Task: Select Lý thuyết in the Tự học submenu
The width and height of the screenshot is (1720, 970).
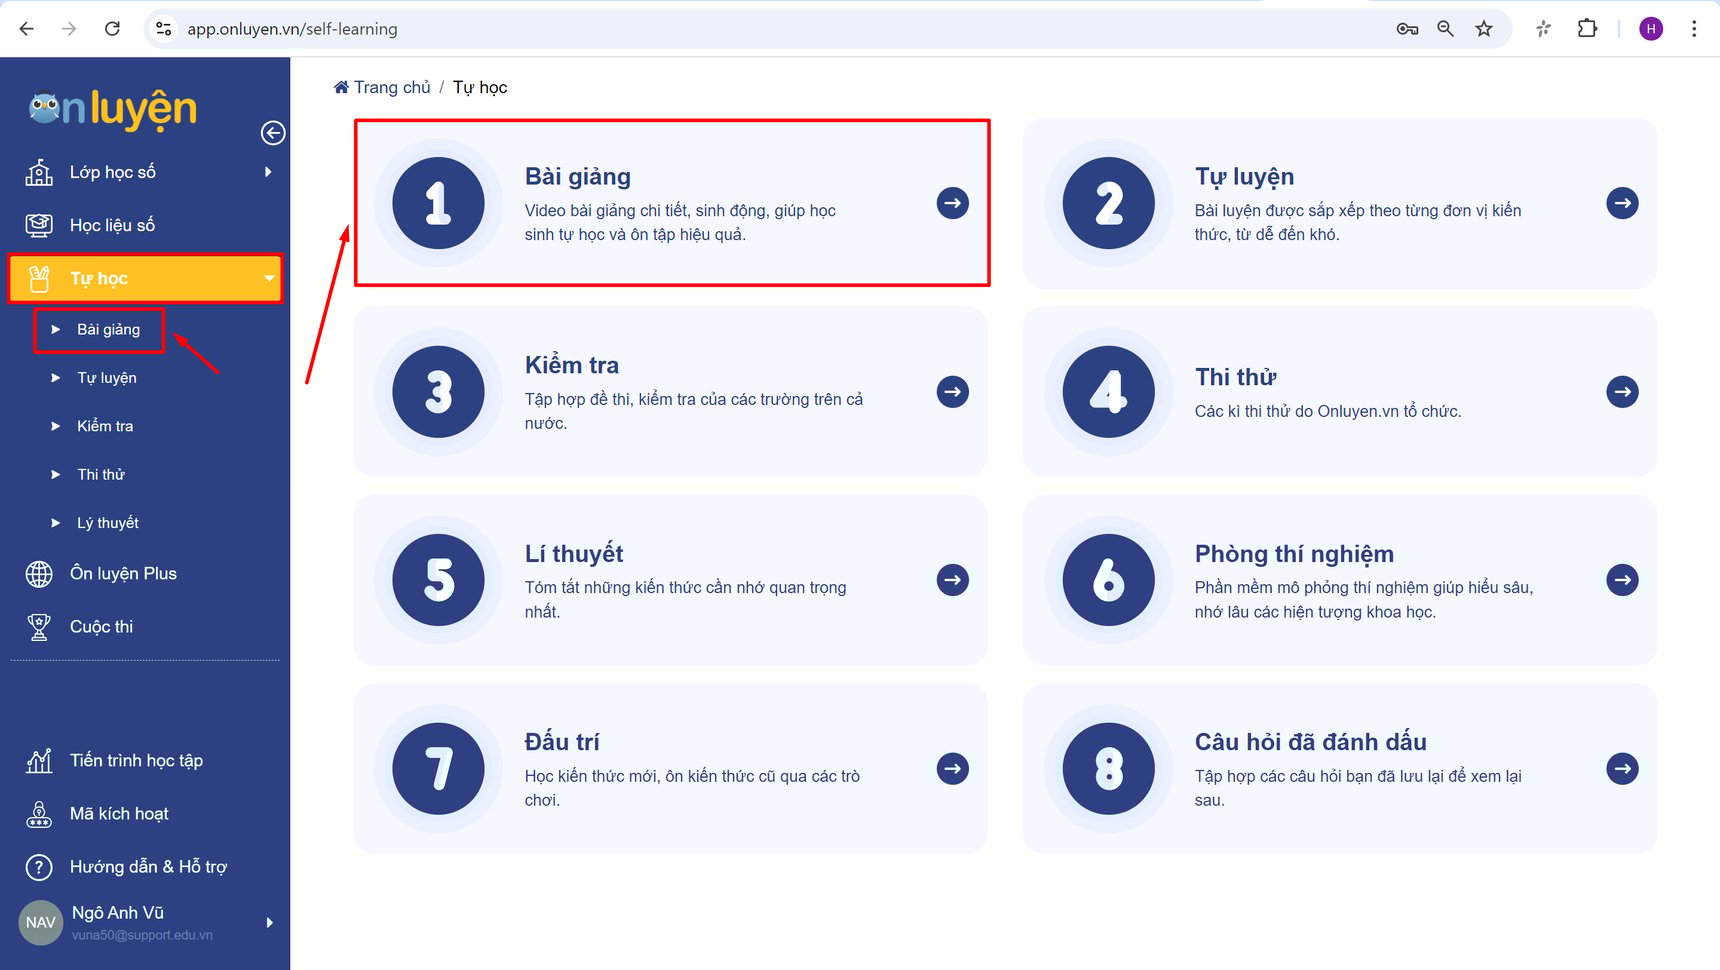Action: pyautogui.click(x=107, y=522)
